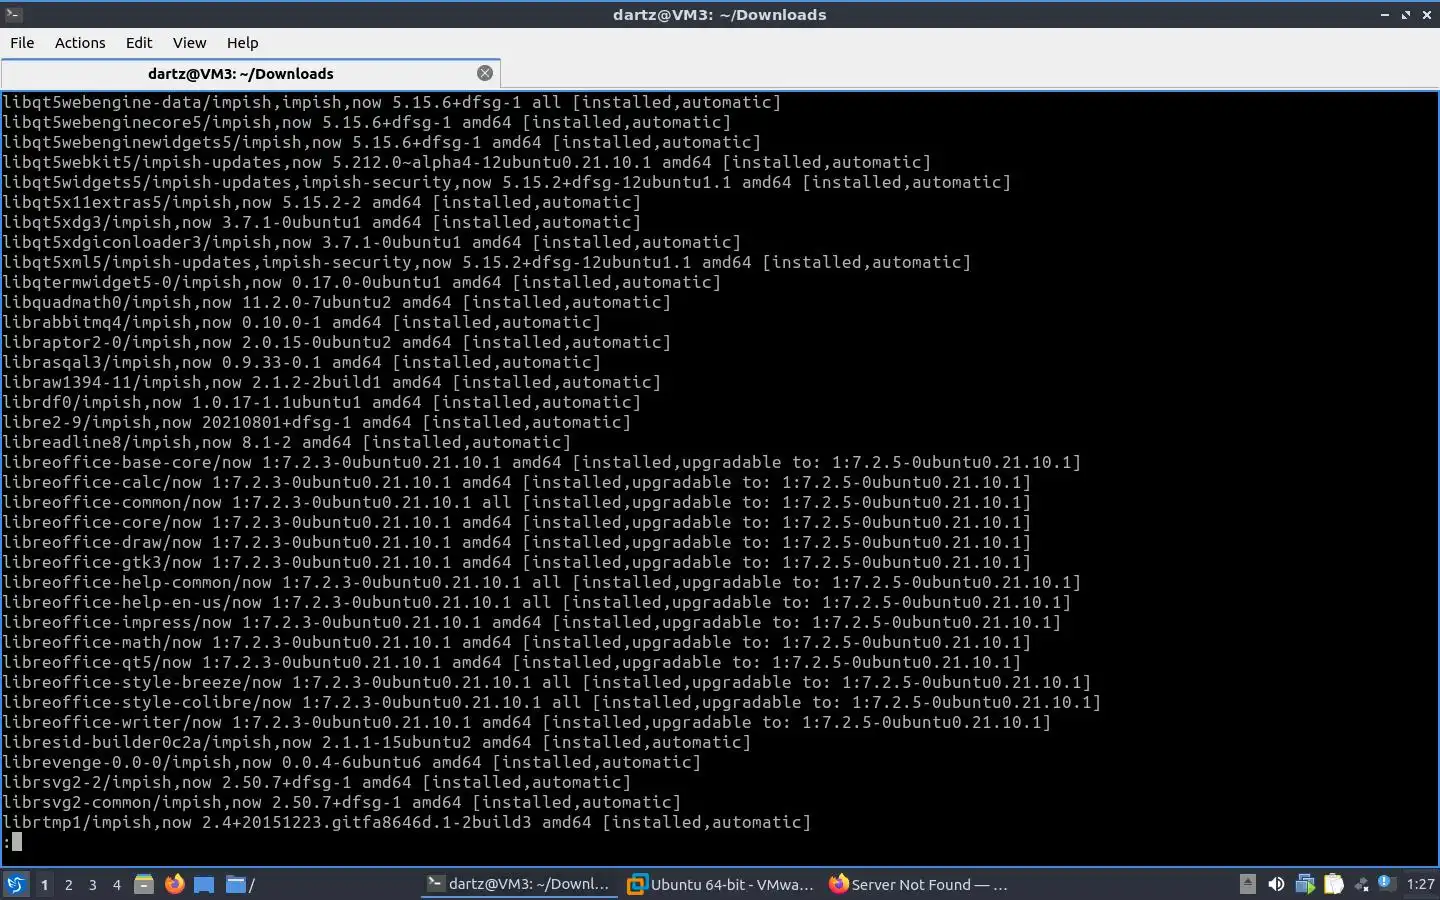1440x900 pixels.
Task: Launch Firefox from the panel quick launch
Action: (175, 884)
